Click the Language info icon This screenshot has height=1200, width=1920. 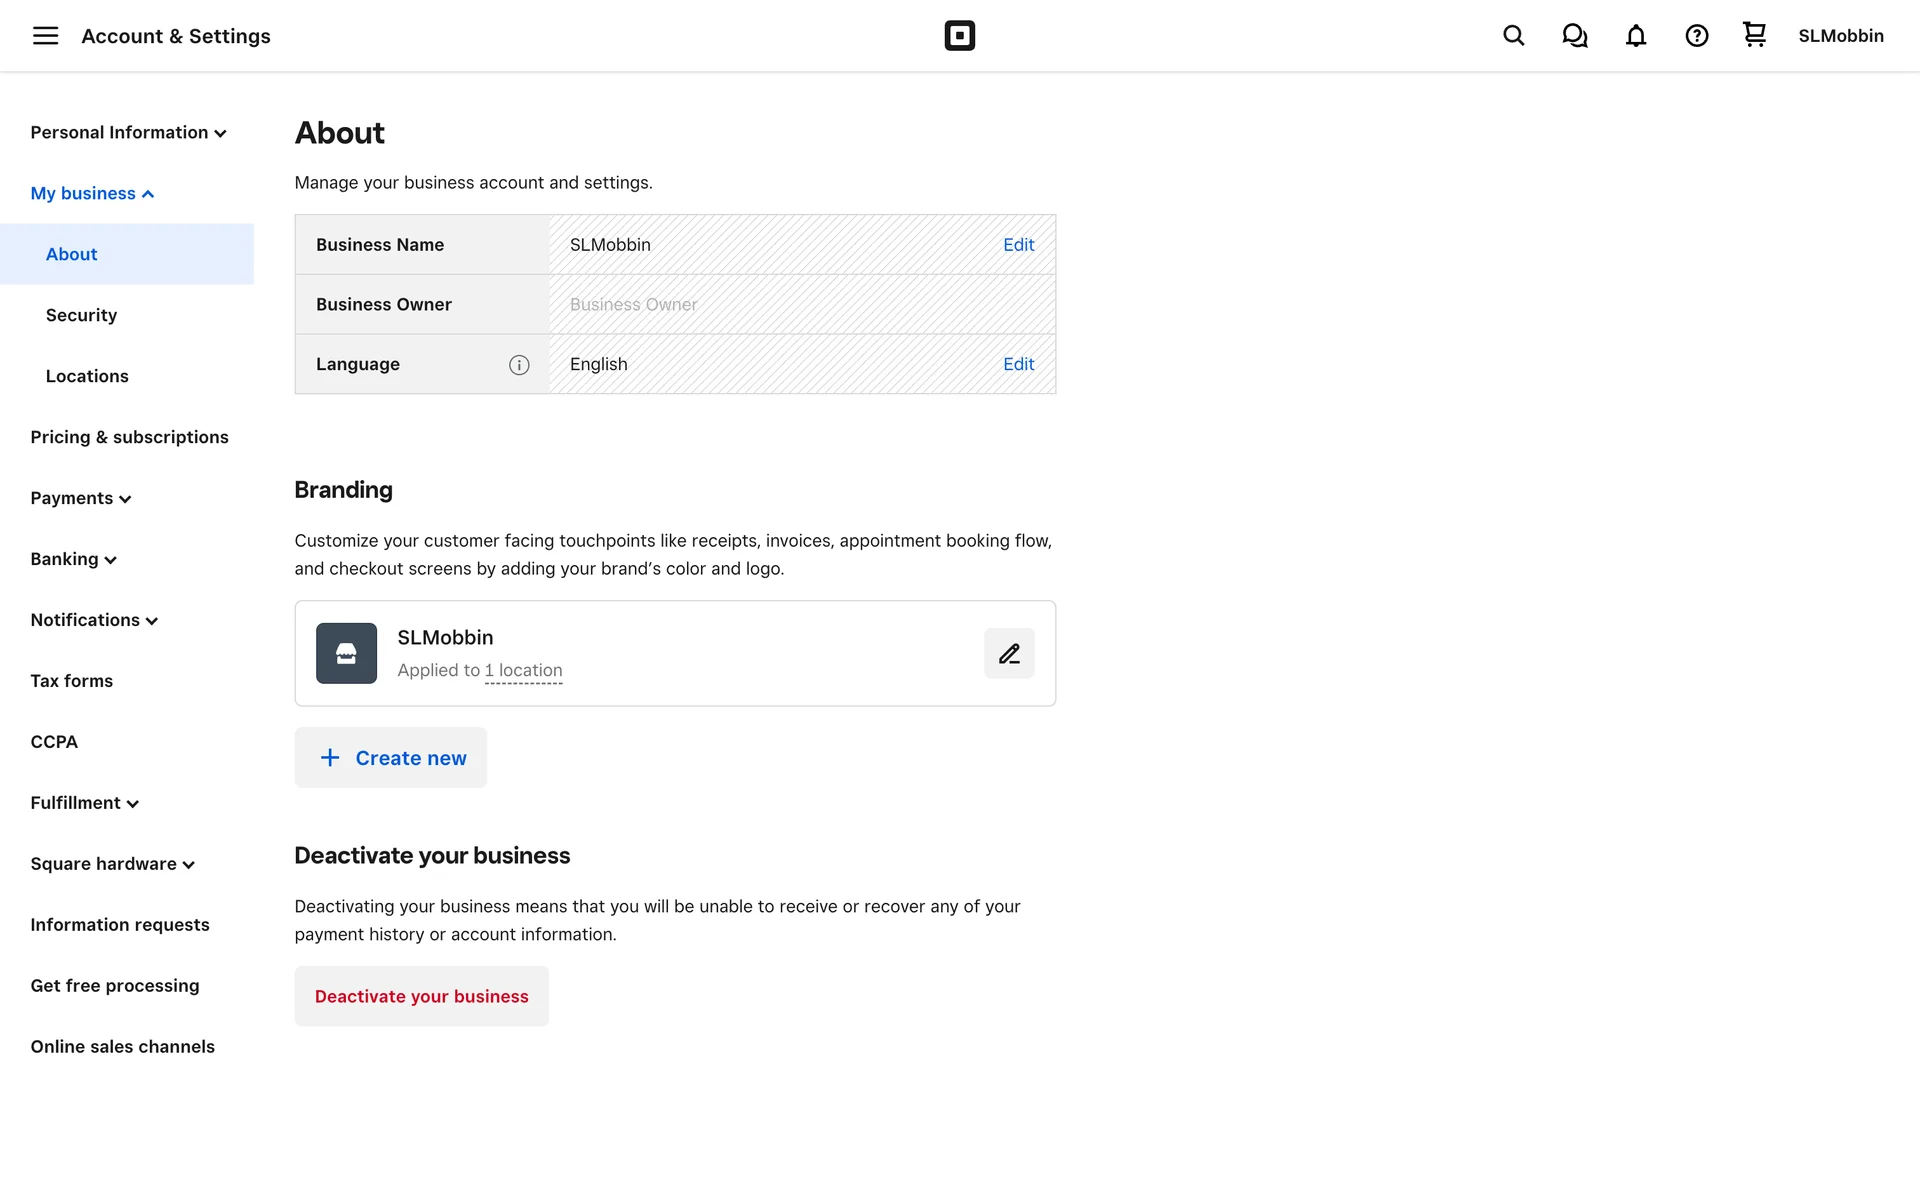(518, 365)
